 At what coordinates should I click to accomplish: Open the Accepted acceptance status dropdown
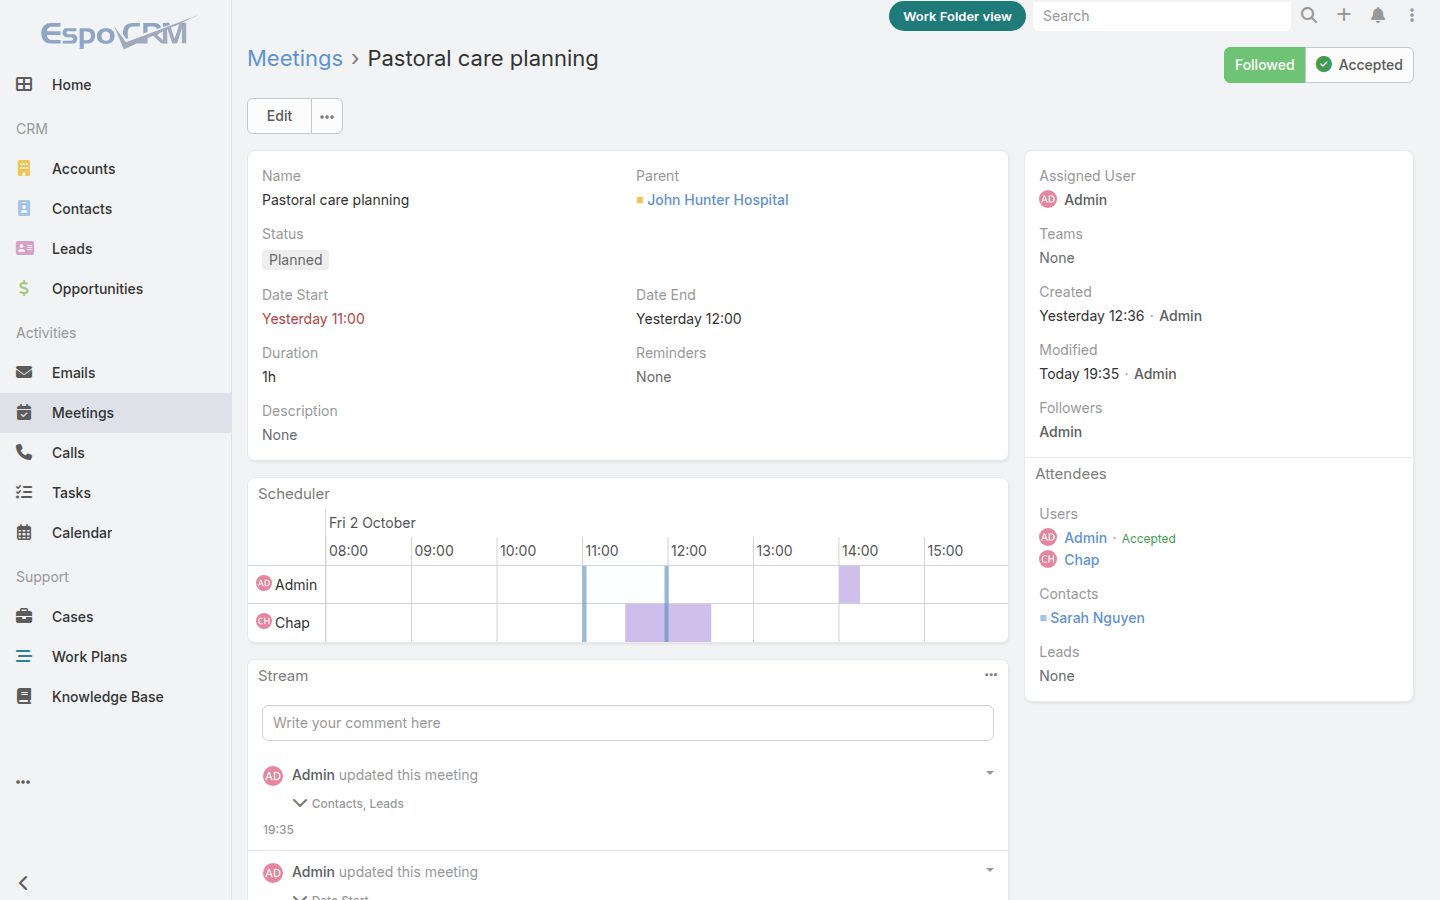1359,65
